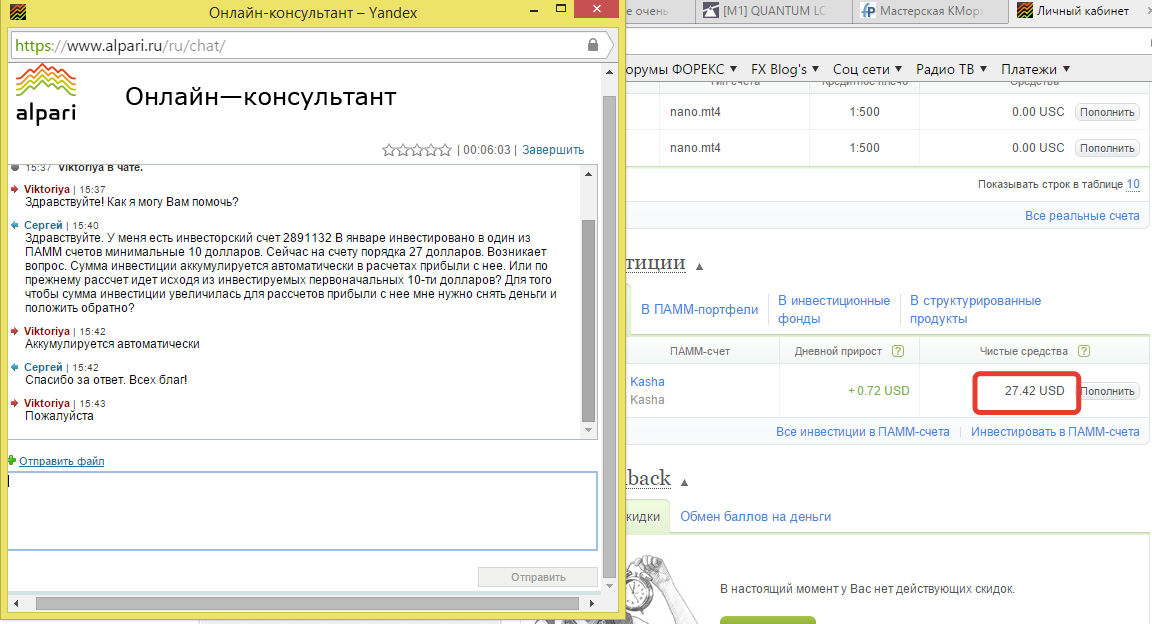This screenshot has width=1152, height=624.
Task: Click the Отправить файл link
Action: click(x=62, y=461)
